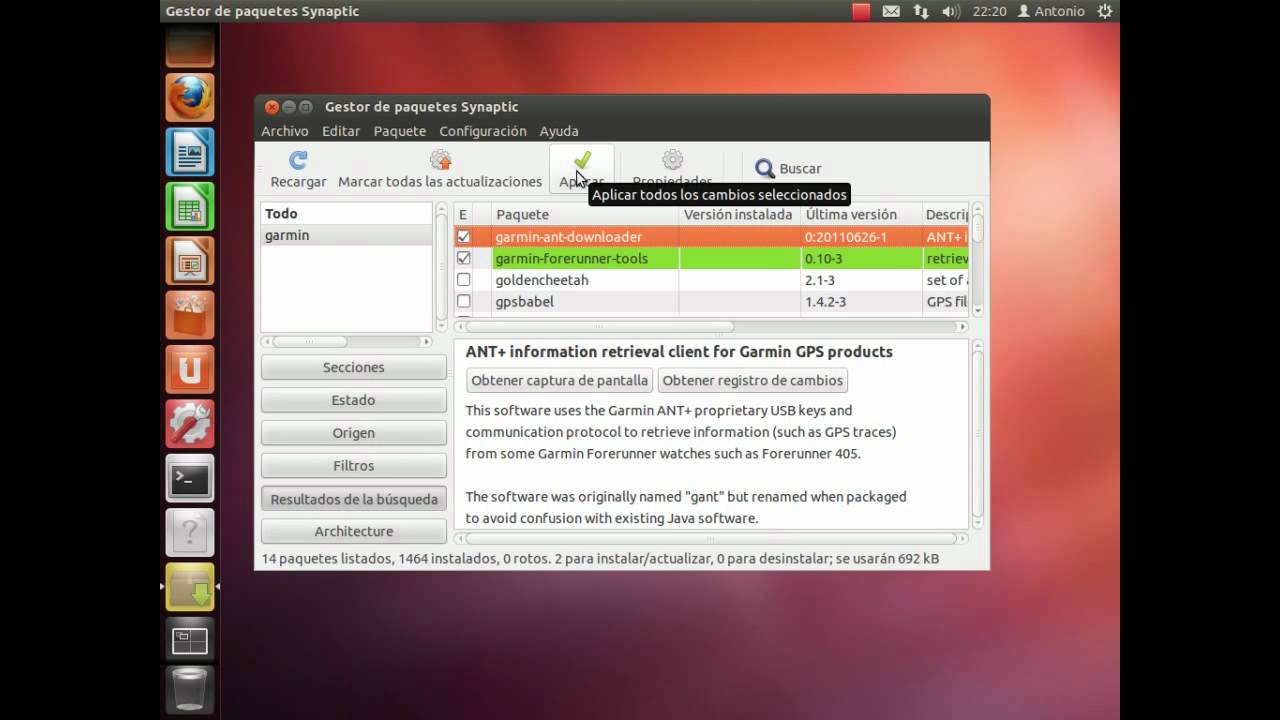This screenshot has width=1280, height=720.
Task: Click the help question-mark dock icon
Action: [x=190, y=533]
